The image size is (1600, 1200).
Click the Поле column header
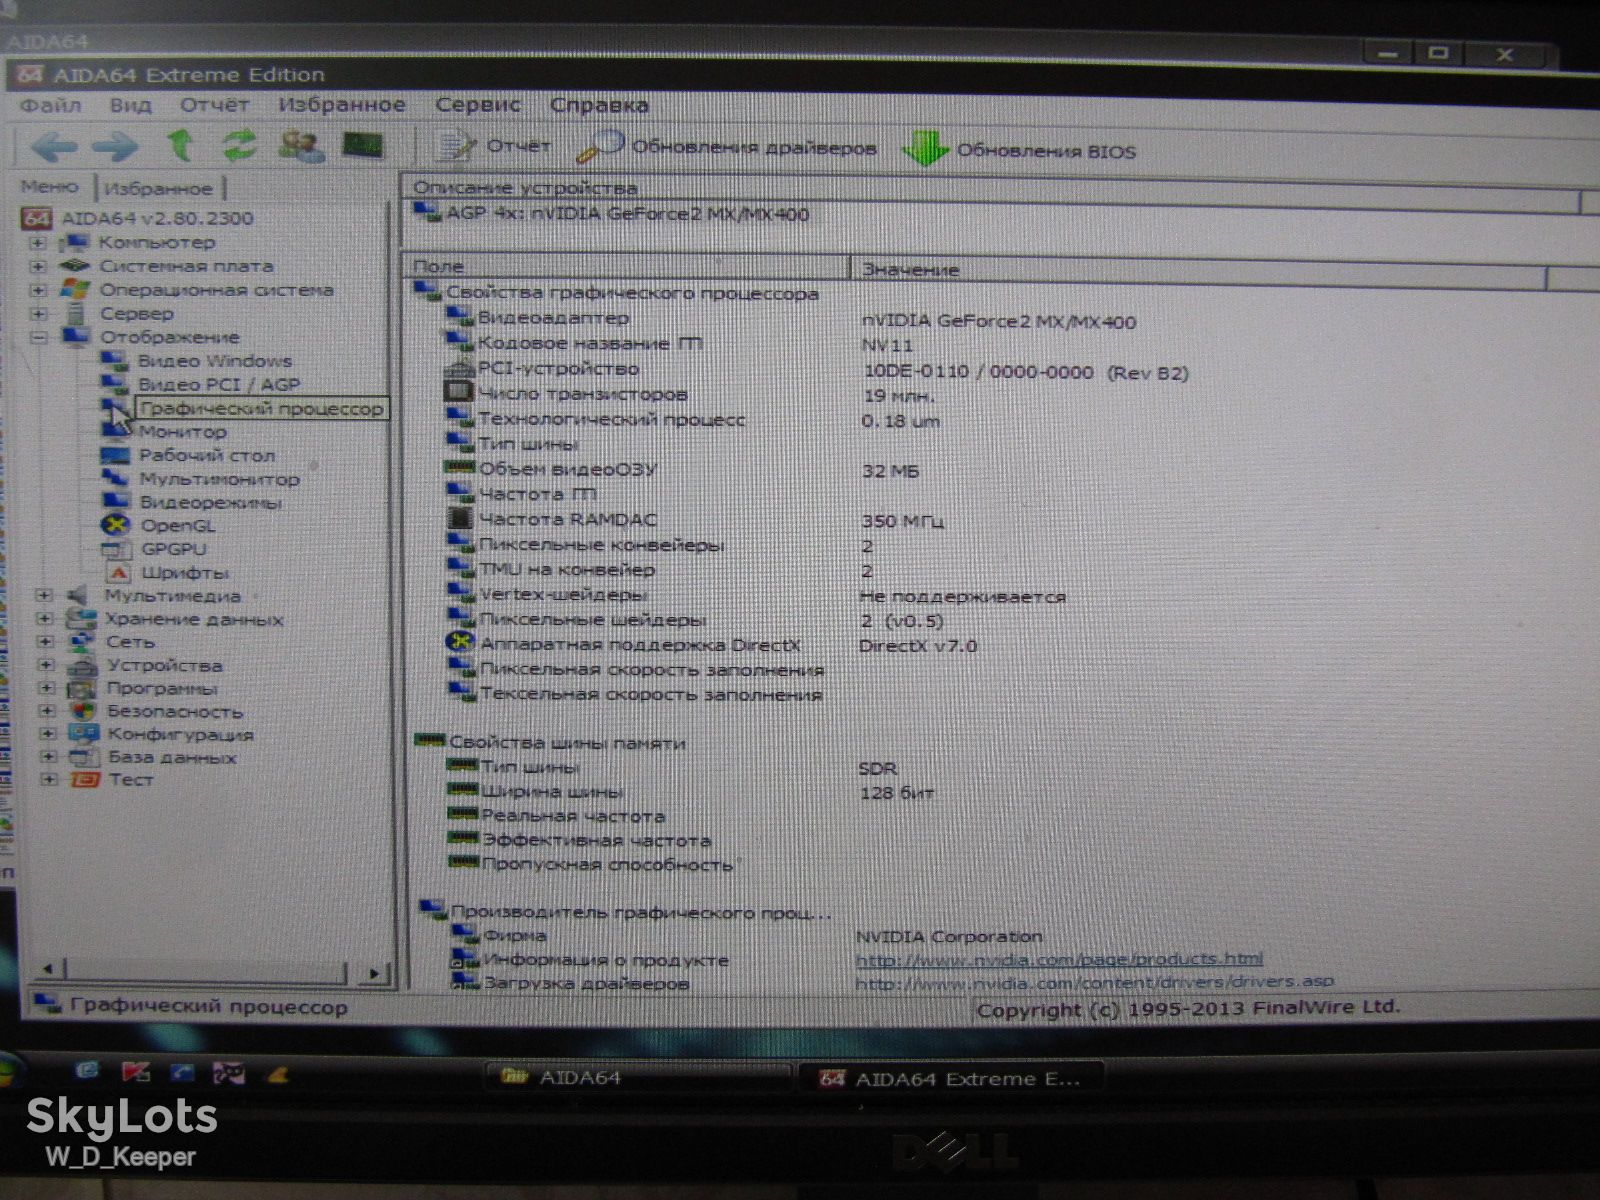coord(628,267)
